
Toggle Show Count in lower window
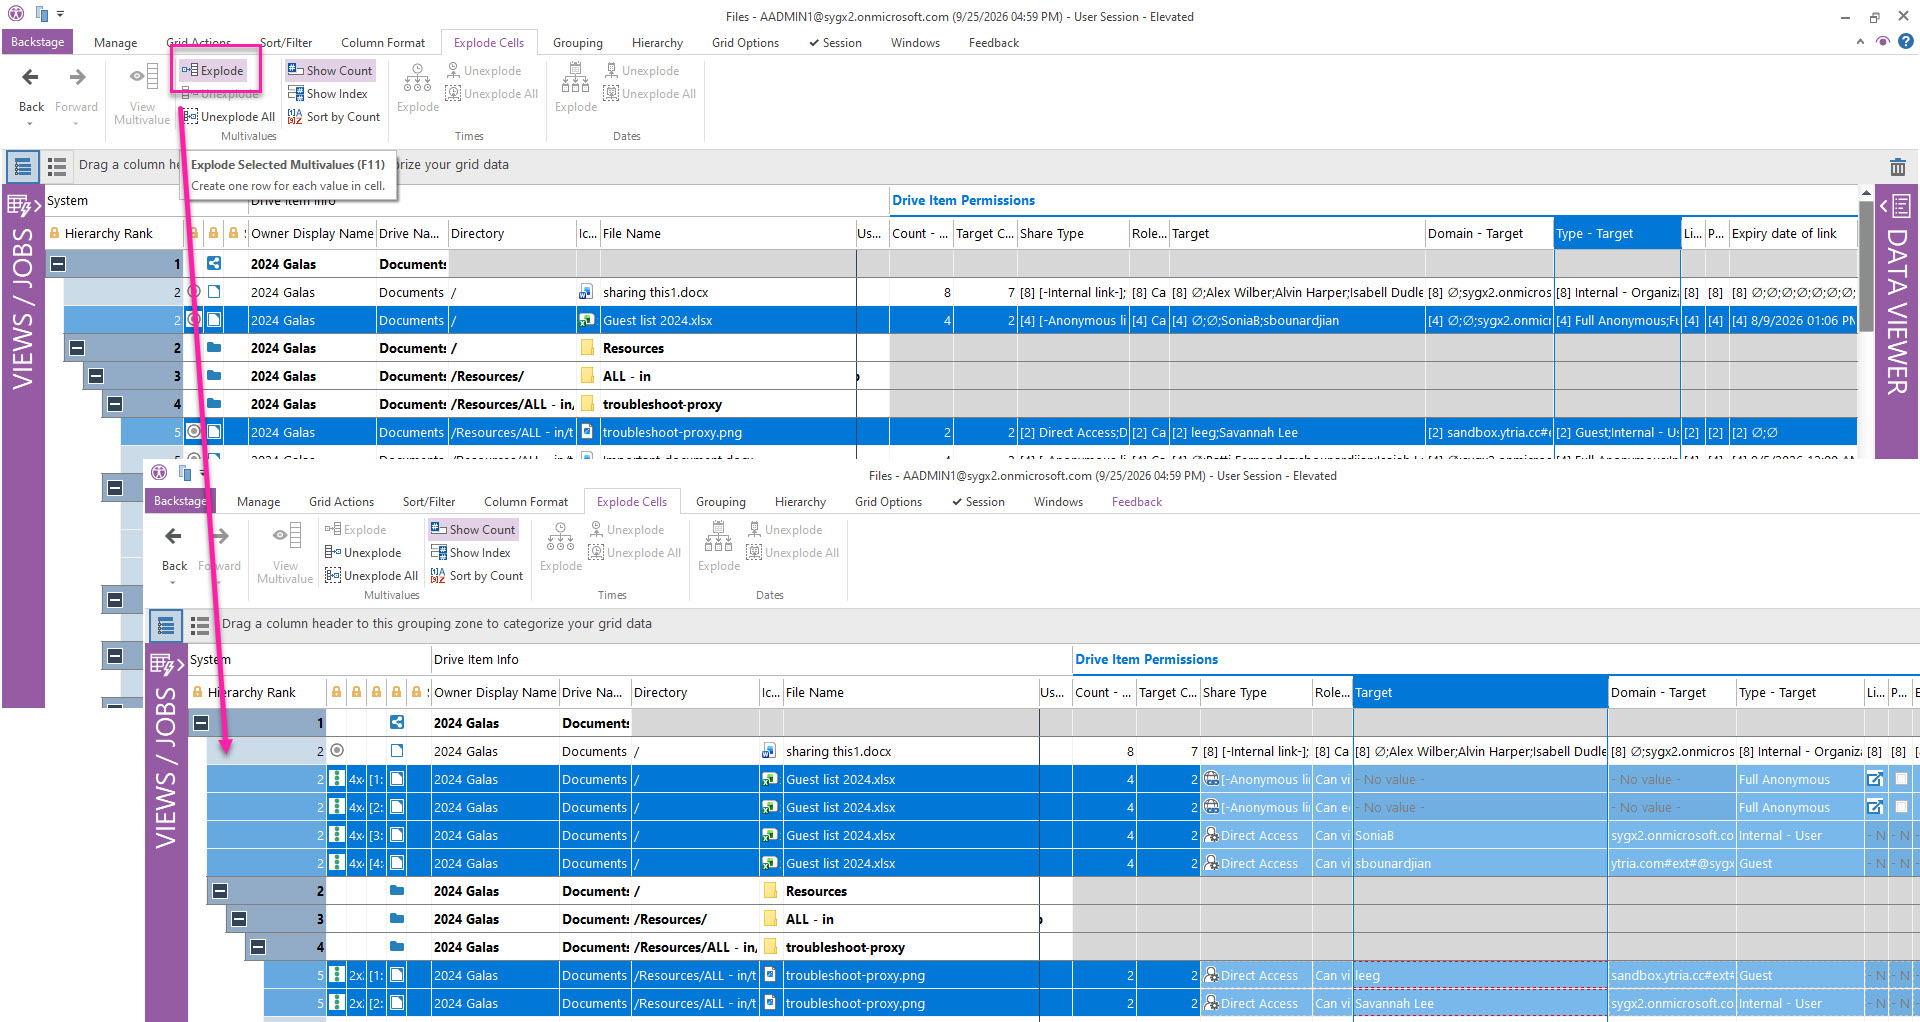point(473,530)
